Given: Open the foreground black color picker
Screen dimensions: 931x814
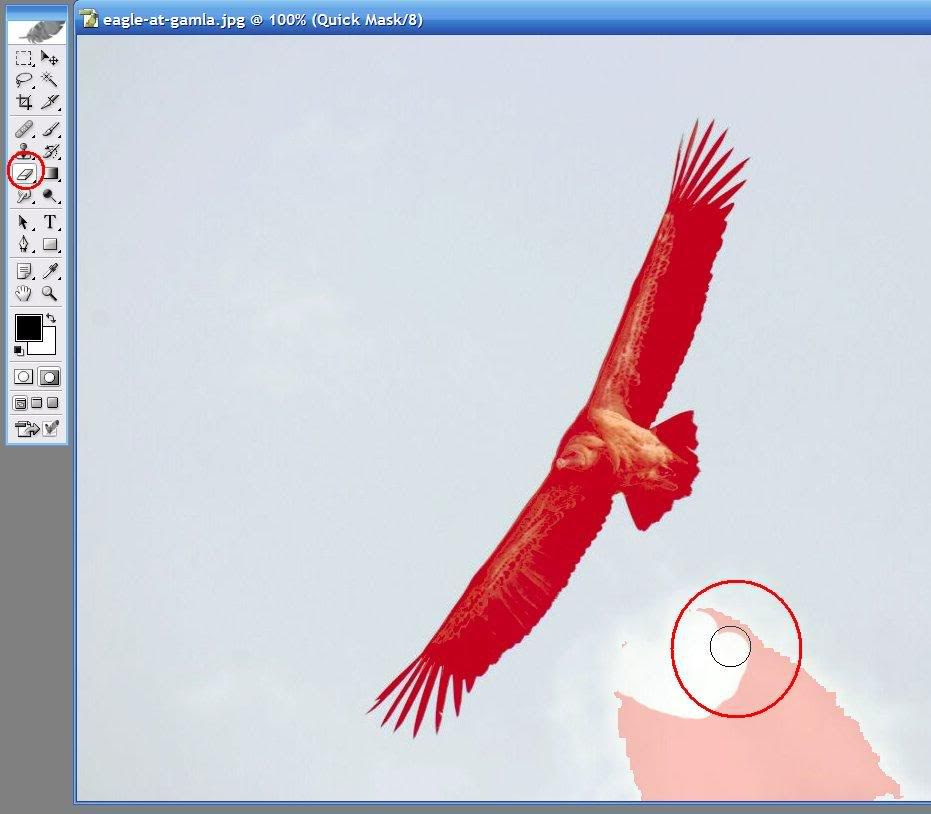Looking at the screenshot, I should 28,327.
